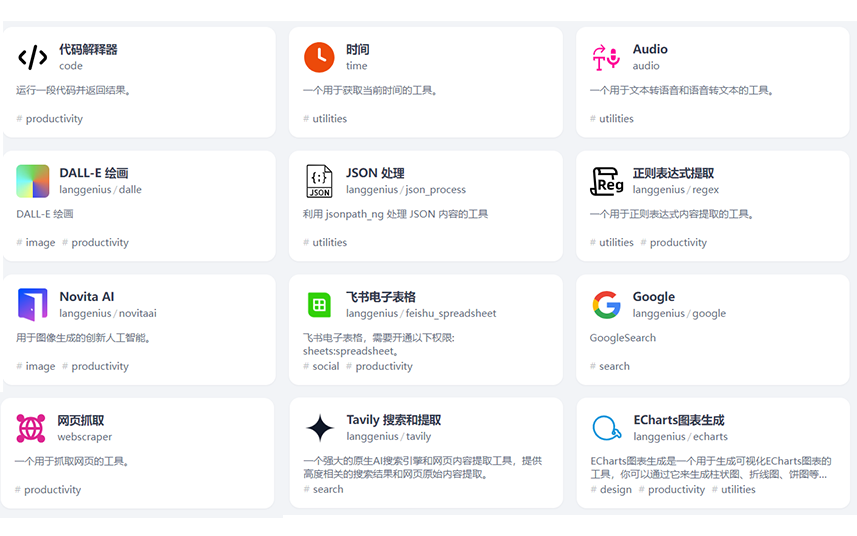The image size is (857, 536).
Task: Click the 'langgenius / google' identifier text
Action: click(679, 313)
